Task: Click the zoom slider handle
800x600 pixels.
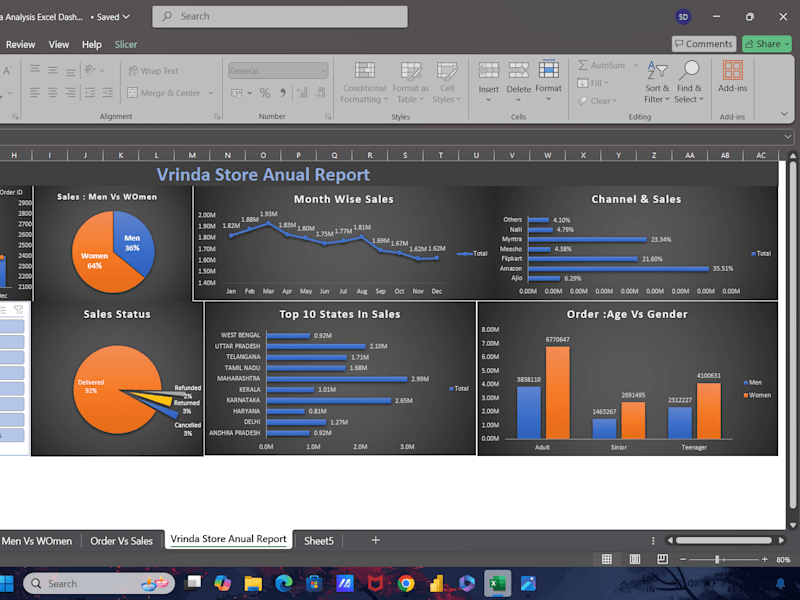Action: 717,560
